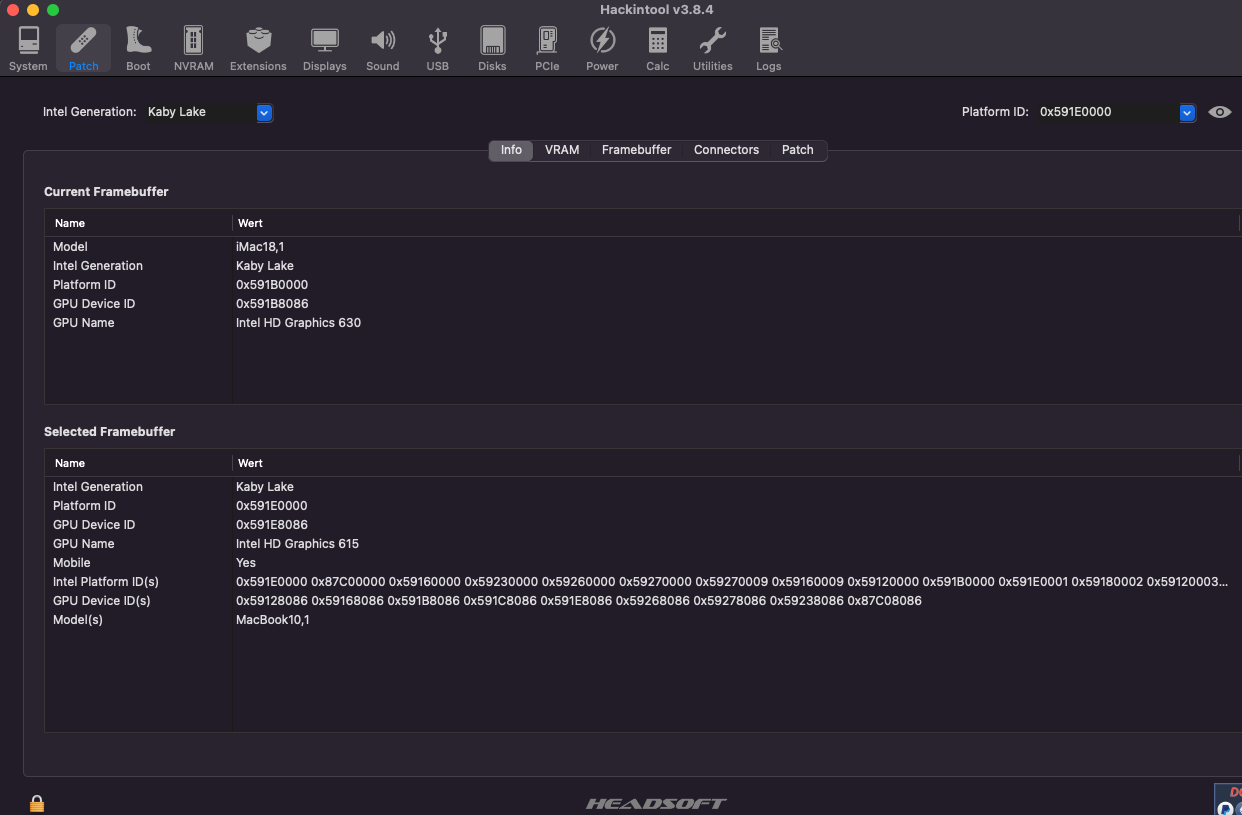
Task: Select the 0x591E0000 Platform ID value in Selected Framebuffer
Action: pos(272,506)
